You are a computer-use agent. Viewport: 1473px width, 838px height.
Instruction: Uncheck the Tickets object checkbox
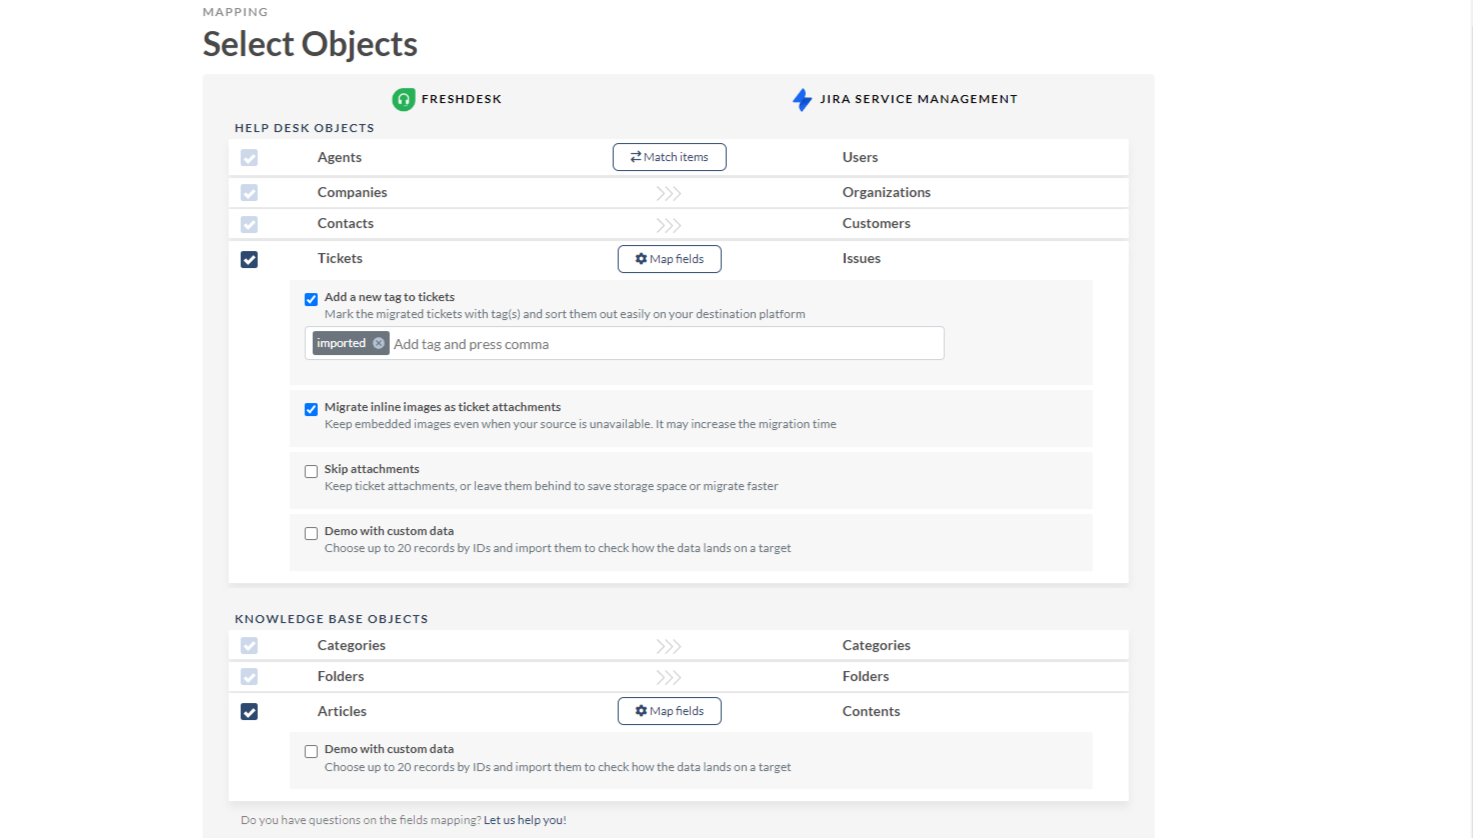coord(249,259)
